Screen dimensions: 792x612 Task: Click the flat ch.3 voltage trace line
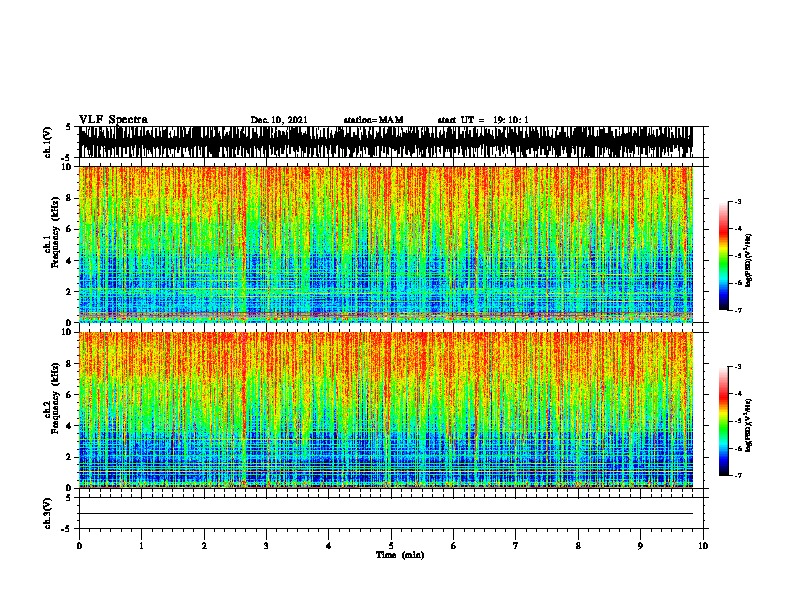(x=386, y=514)
